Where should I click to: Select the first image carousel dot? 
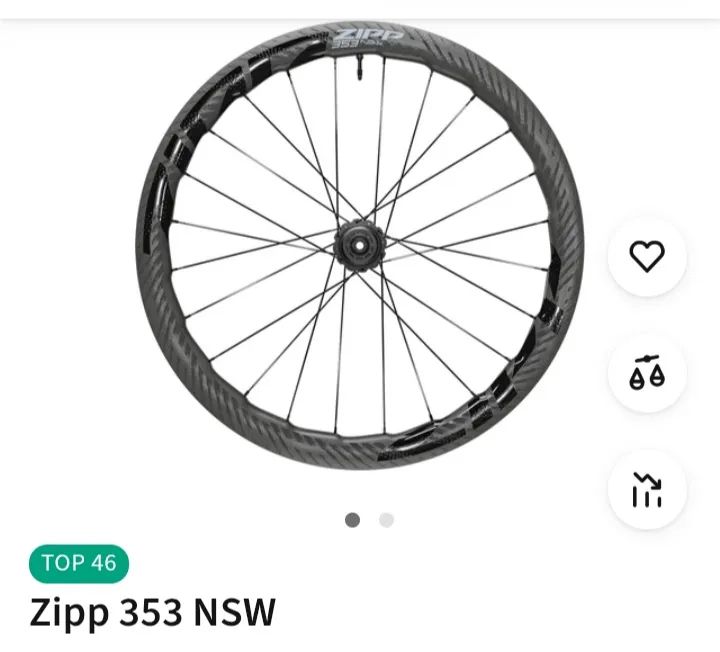(x=352, y=520)
